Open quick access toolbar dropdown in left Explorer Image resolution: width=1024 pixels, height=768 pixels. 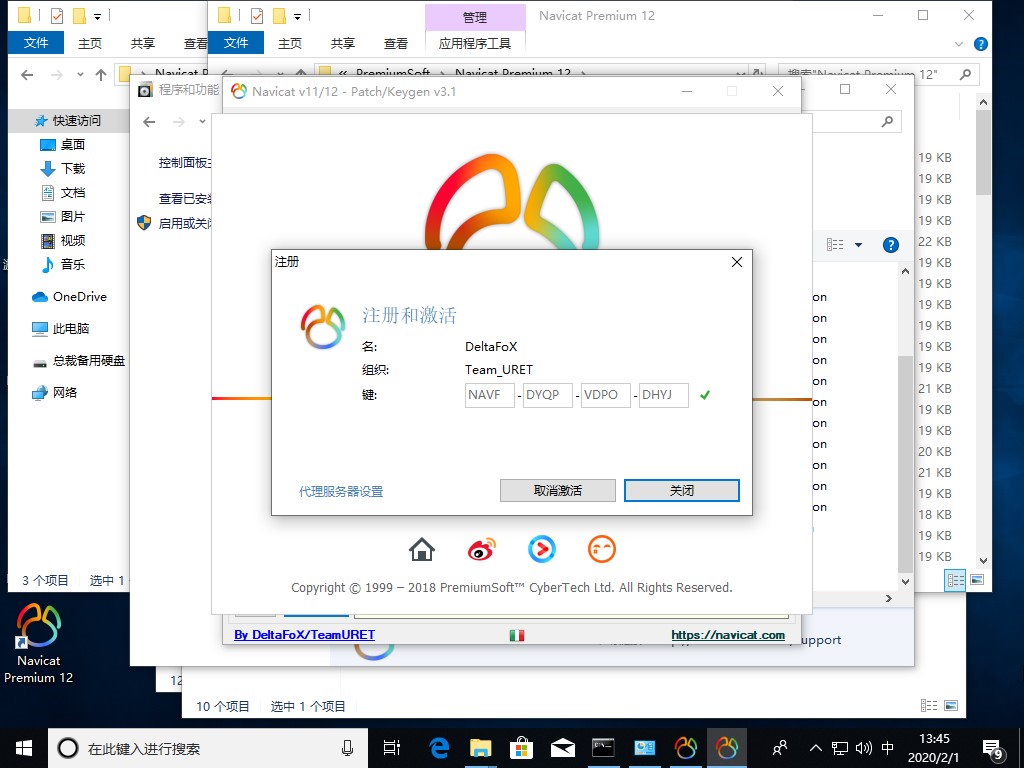[x=97, y=16]
